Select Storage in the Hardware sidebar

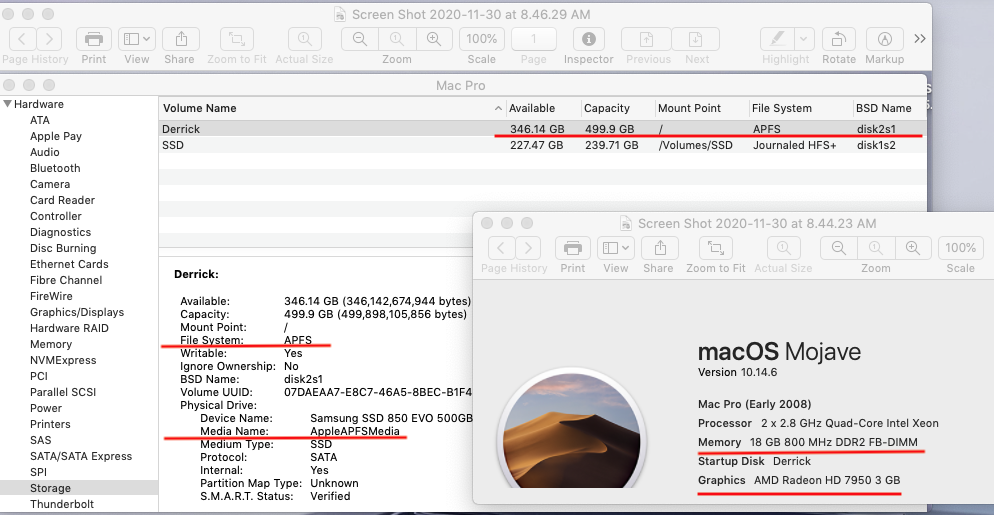(x=50, y=488)
